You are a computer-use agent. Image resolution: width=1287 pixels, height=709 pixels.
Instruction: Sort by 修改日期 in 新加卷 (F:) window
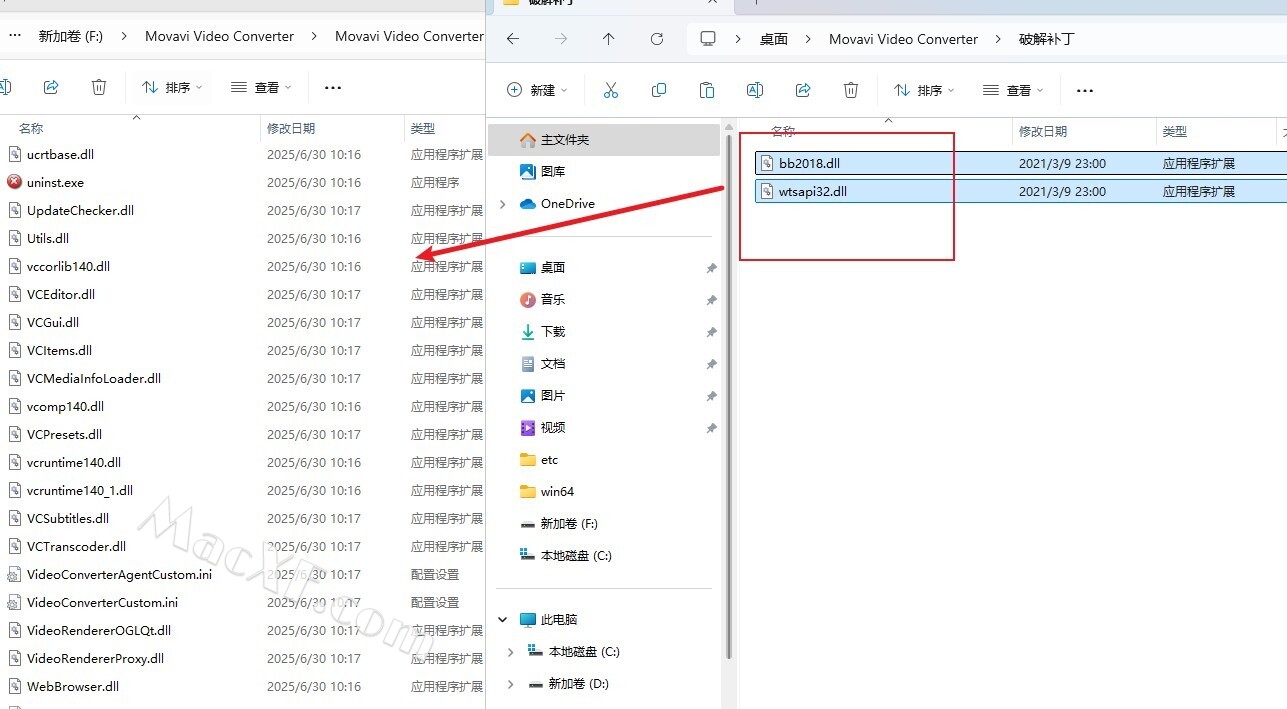tap(291, 128)
